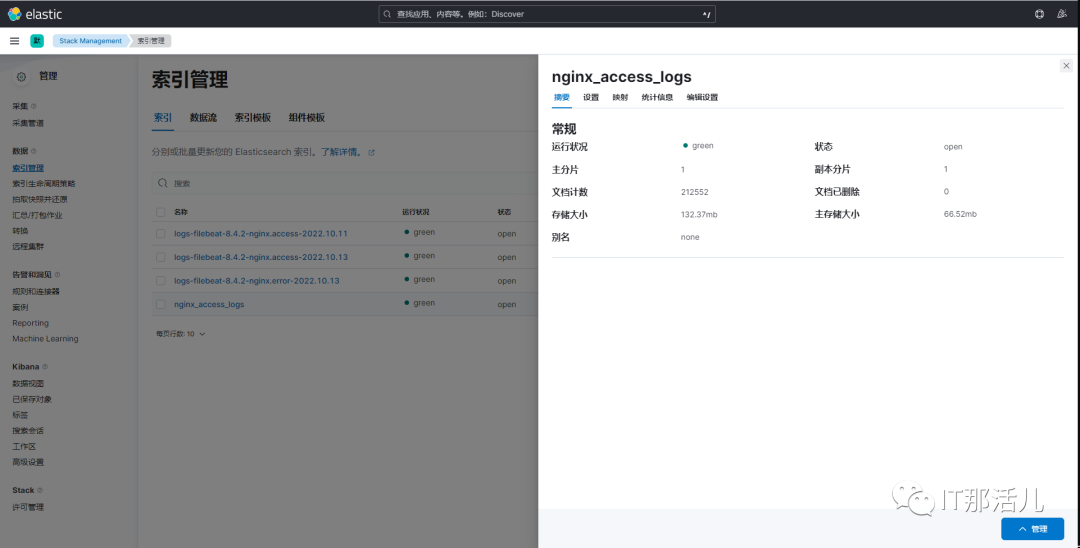The width and height of the screenshot is (1080, 548).
Task: Select the 索引模板 tab
Action: click(253, 118)
